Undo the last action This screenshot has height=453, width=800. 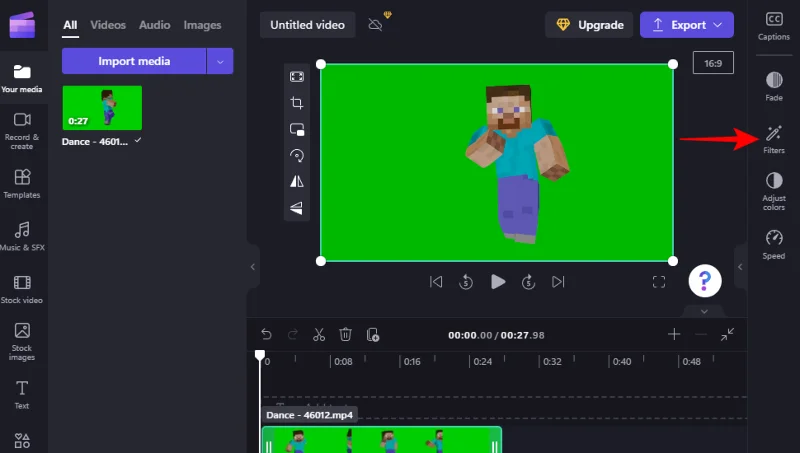point(266,335)
